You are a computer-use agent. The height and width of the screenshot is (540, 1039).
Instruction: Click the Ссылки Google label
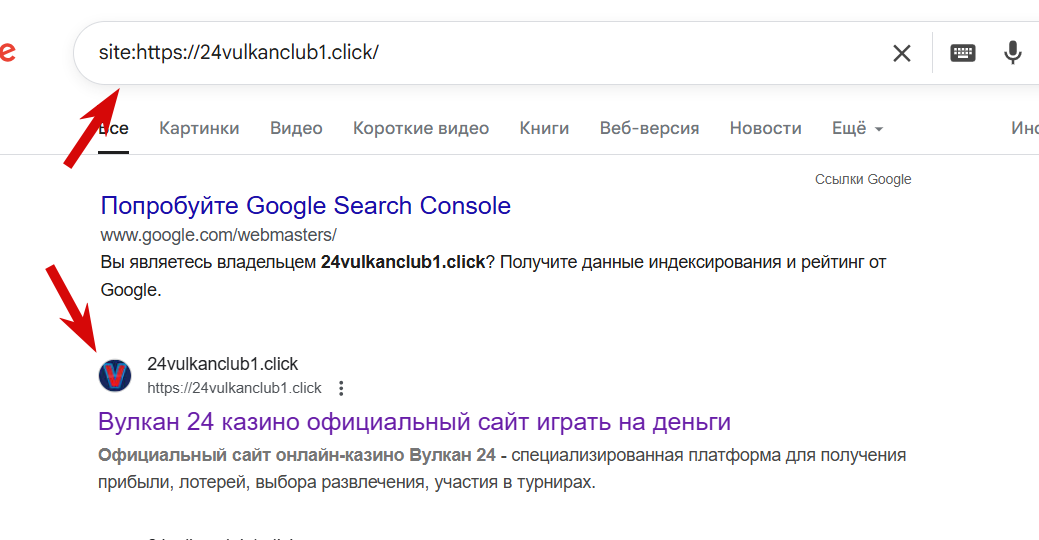pos(863,180)
